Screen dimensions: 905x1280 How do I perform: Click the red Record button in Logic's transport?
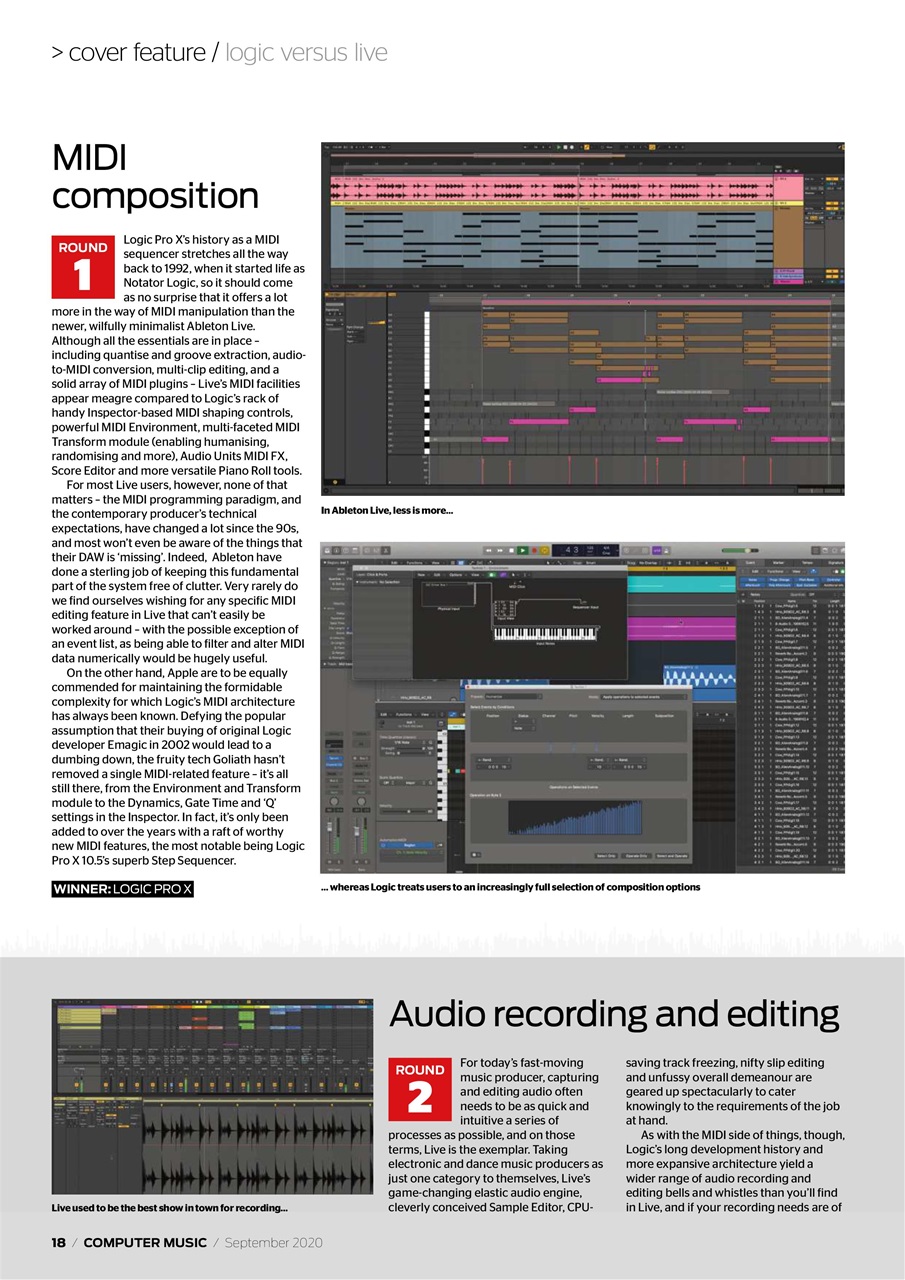pyautogui.click(x=534, y=550)
